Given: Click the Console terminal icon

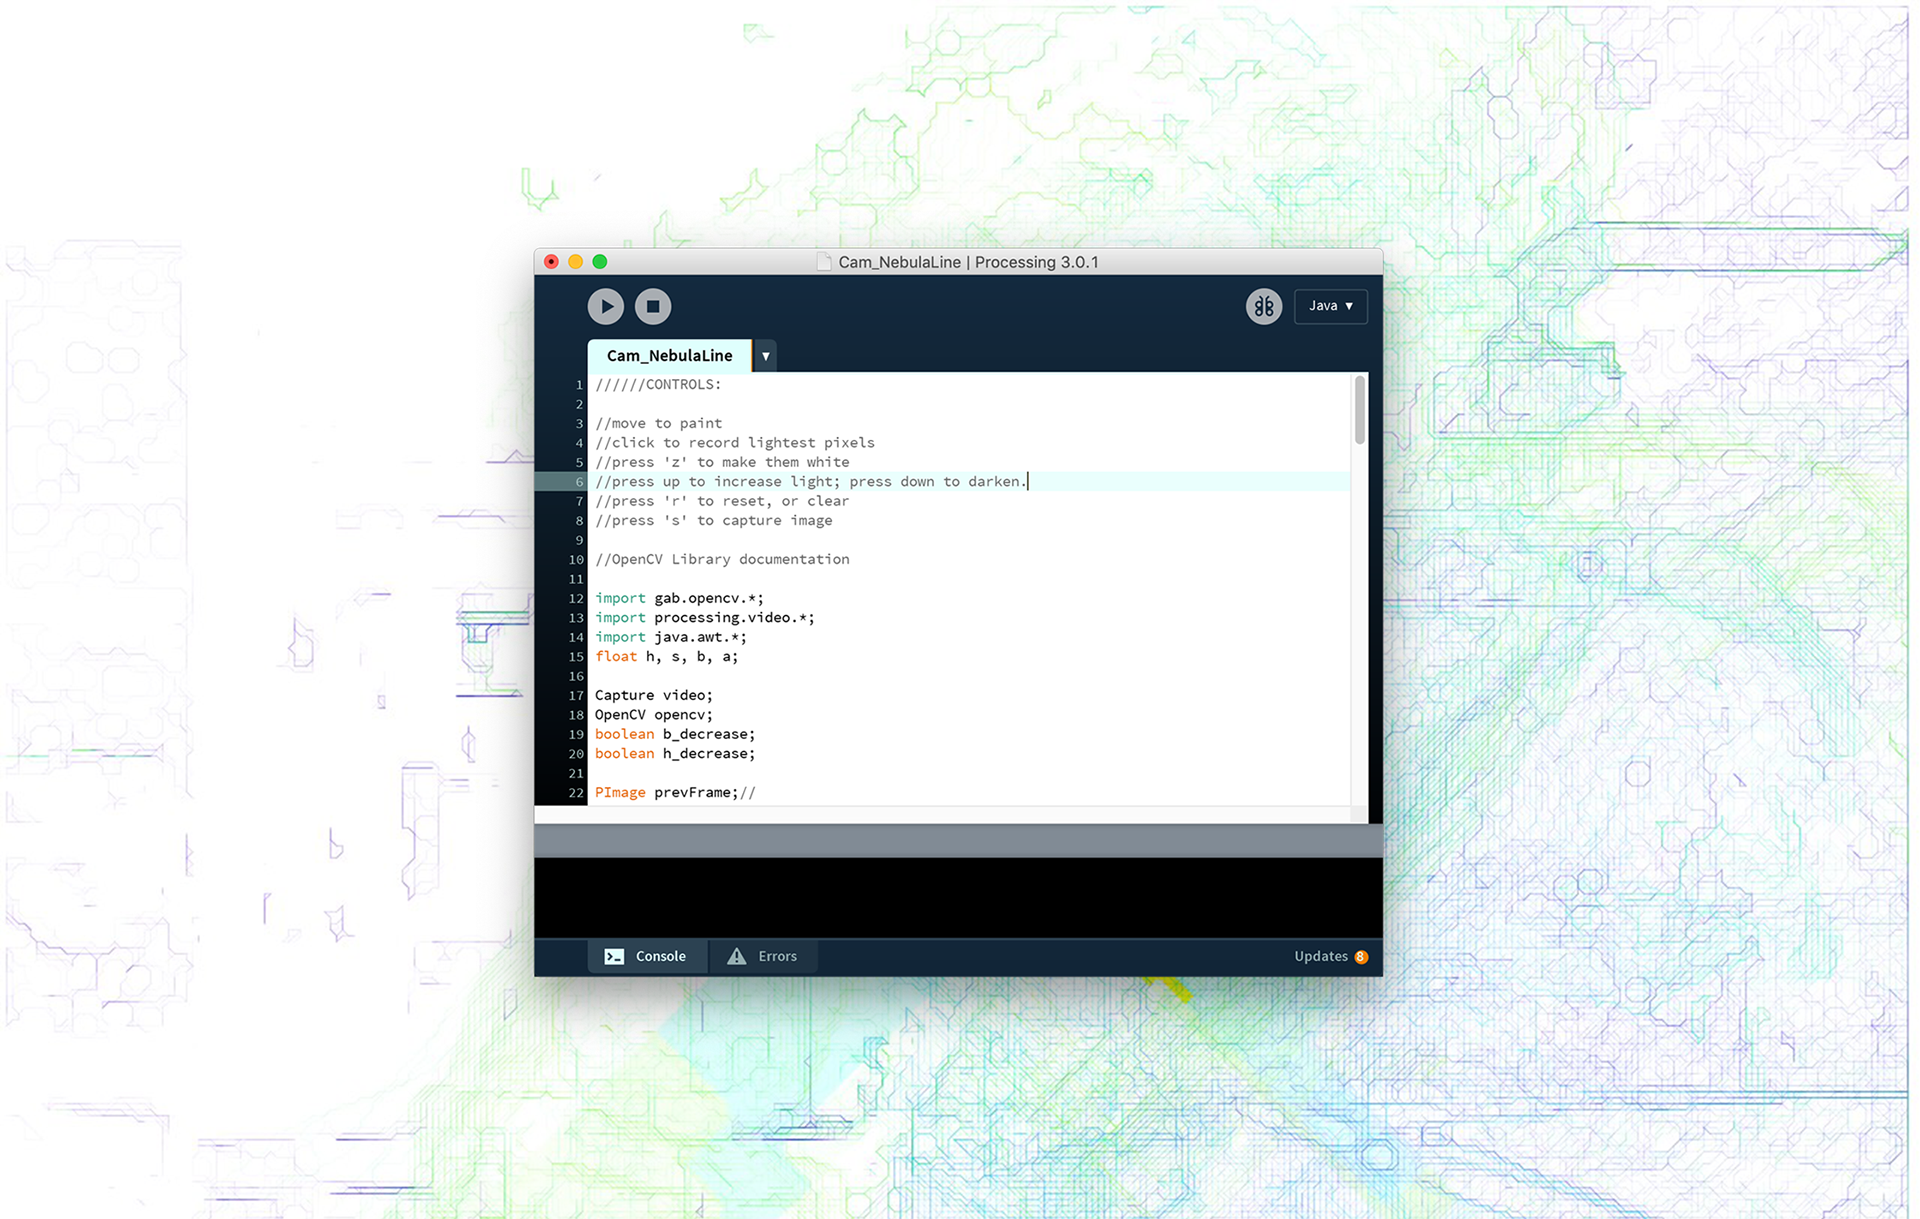Looking at the screenshot, I should pos(614,956).
